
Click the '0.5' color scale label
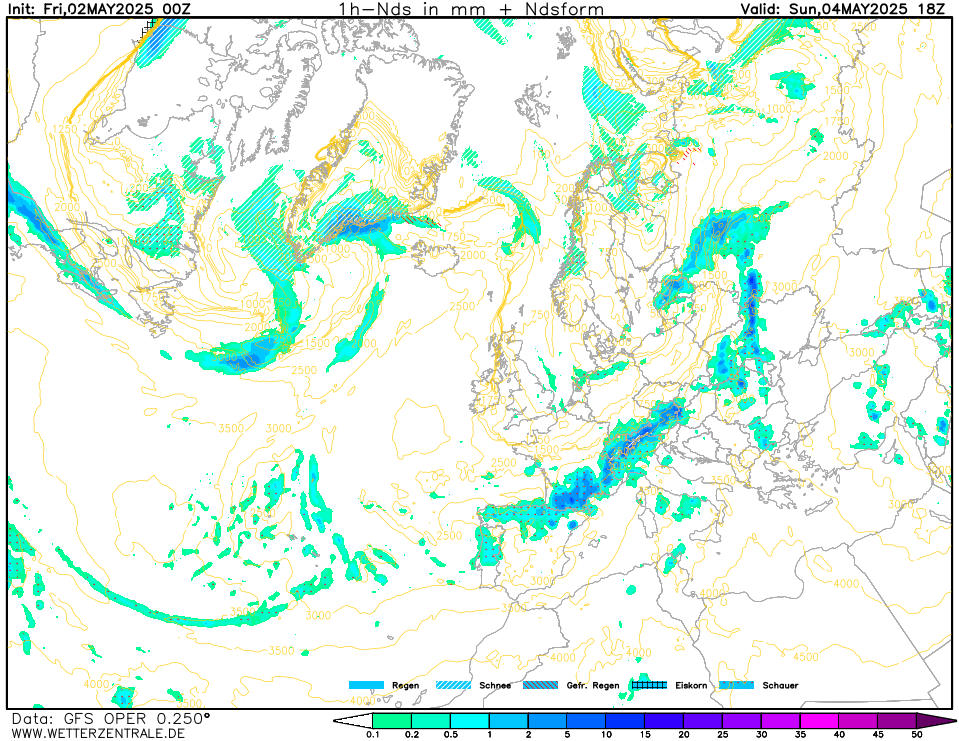[451, 734]
